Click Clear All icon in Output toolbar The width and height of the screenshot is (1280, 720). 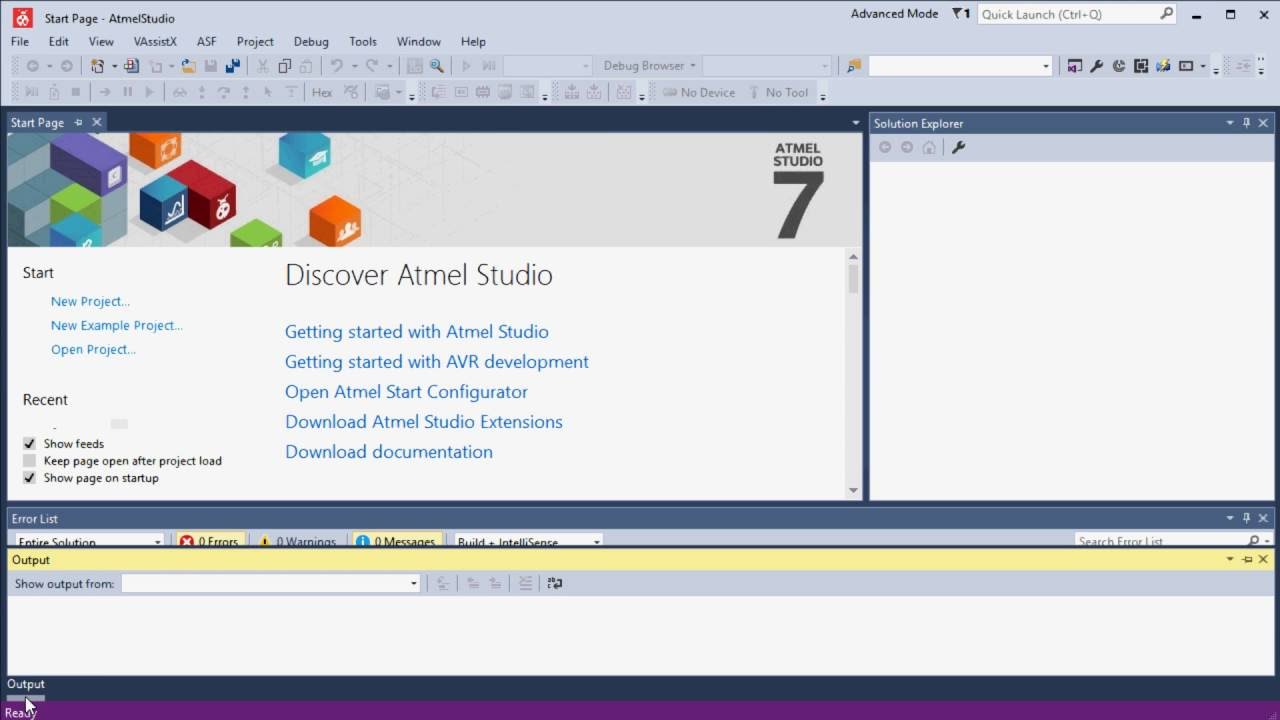tap(525, 583)
